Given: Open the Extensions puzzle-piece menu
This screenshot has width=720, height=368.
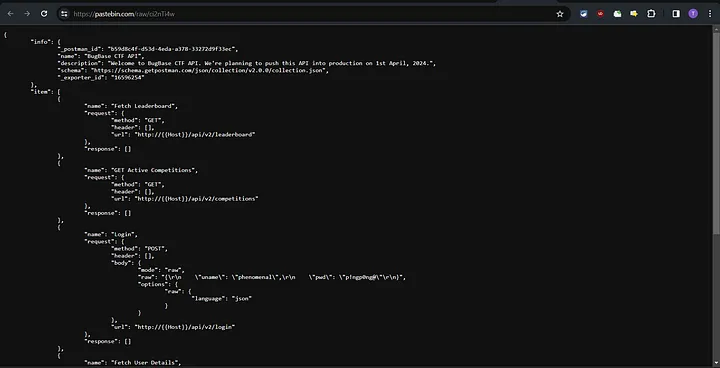Looking at the screenshot, I should [x=651, y=14].
